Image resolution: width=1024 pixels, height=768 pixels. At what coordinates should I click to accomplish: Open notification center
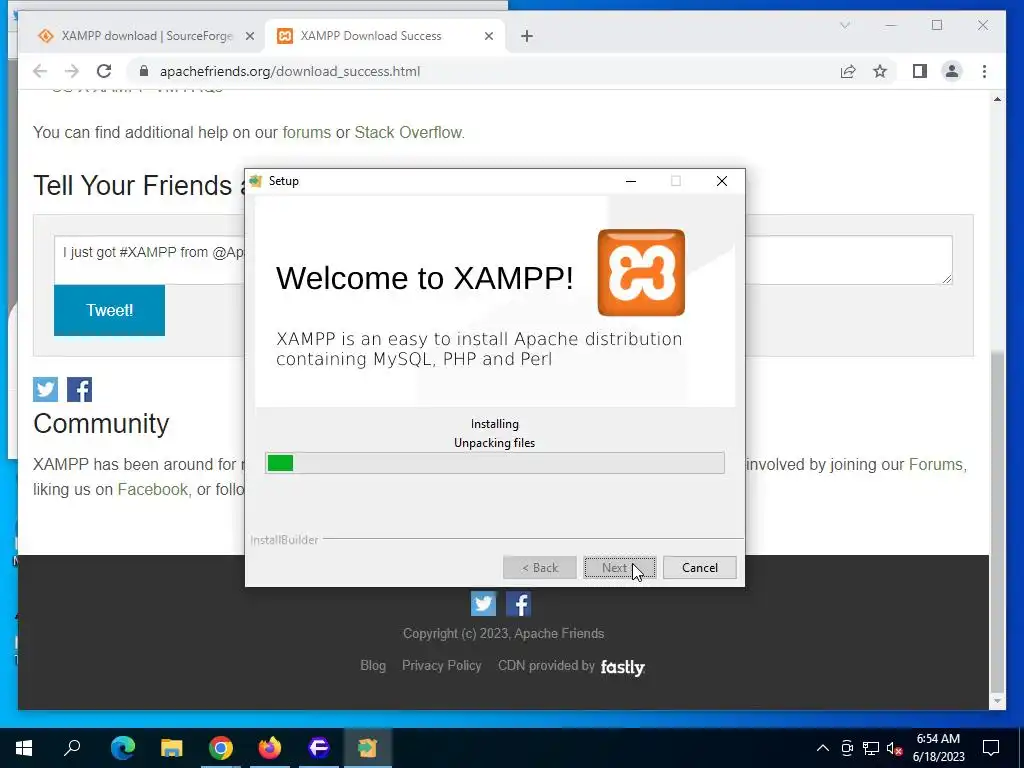(991, 748)
